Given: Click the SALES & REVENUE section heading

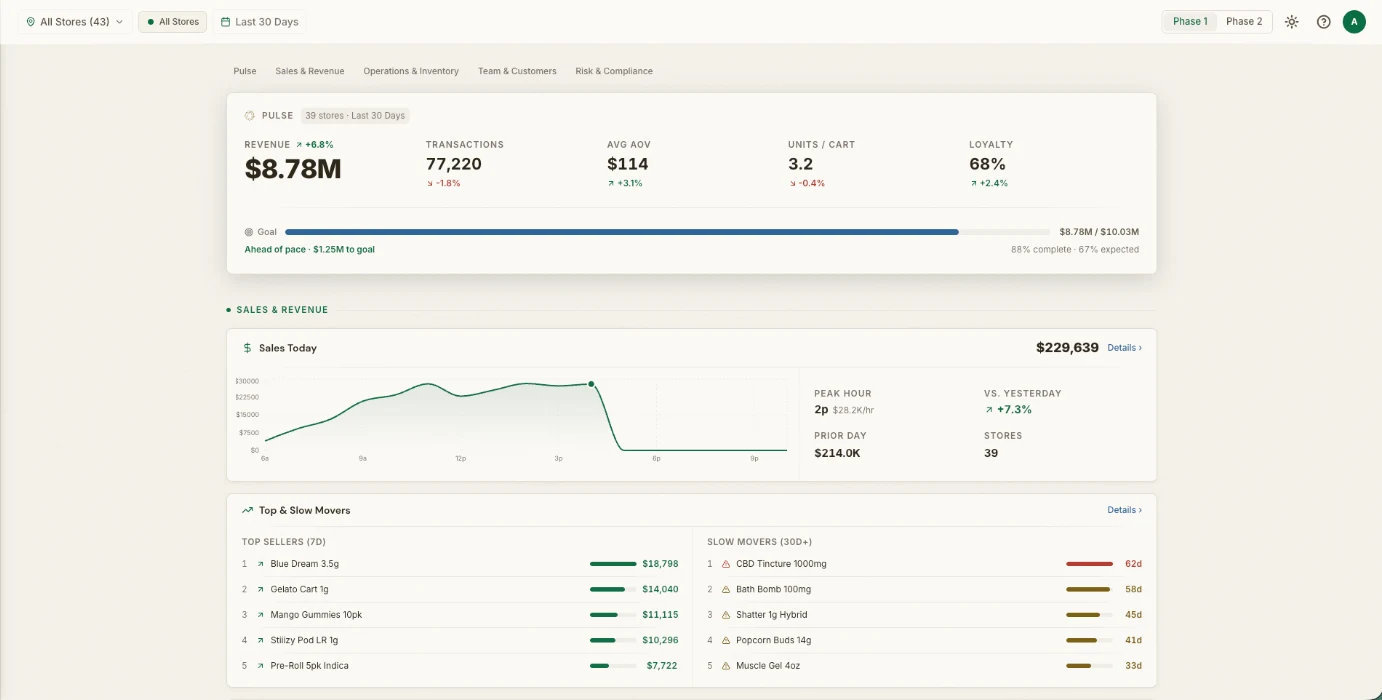Looking at the screenshot, I should [x=282, y=310].
